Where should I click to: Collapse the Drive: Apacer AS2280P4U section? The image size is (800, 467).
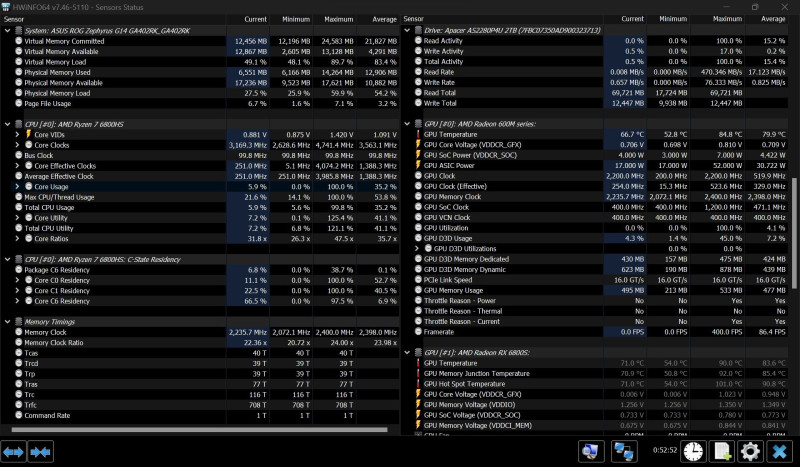[407, 30]
